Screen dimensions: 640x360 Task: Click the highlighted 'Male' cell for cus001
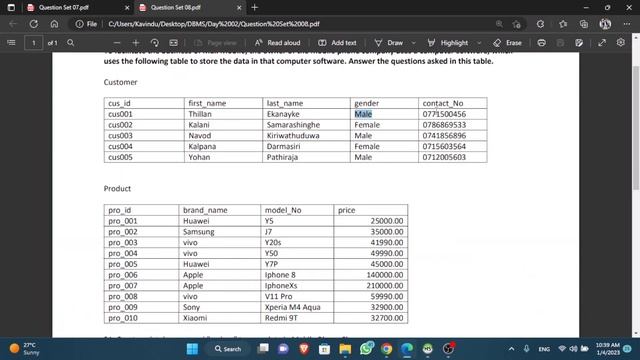[363, 114]
